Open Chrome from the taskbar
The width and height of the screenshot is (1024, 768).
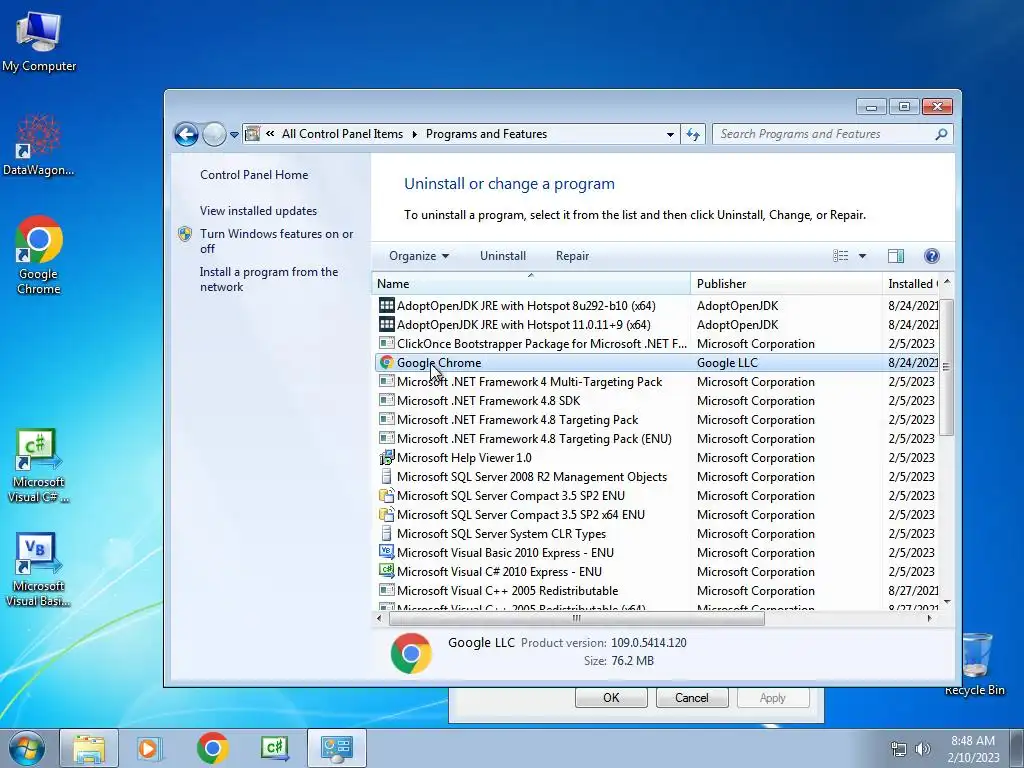tap(212, 748)
